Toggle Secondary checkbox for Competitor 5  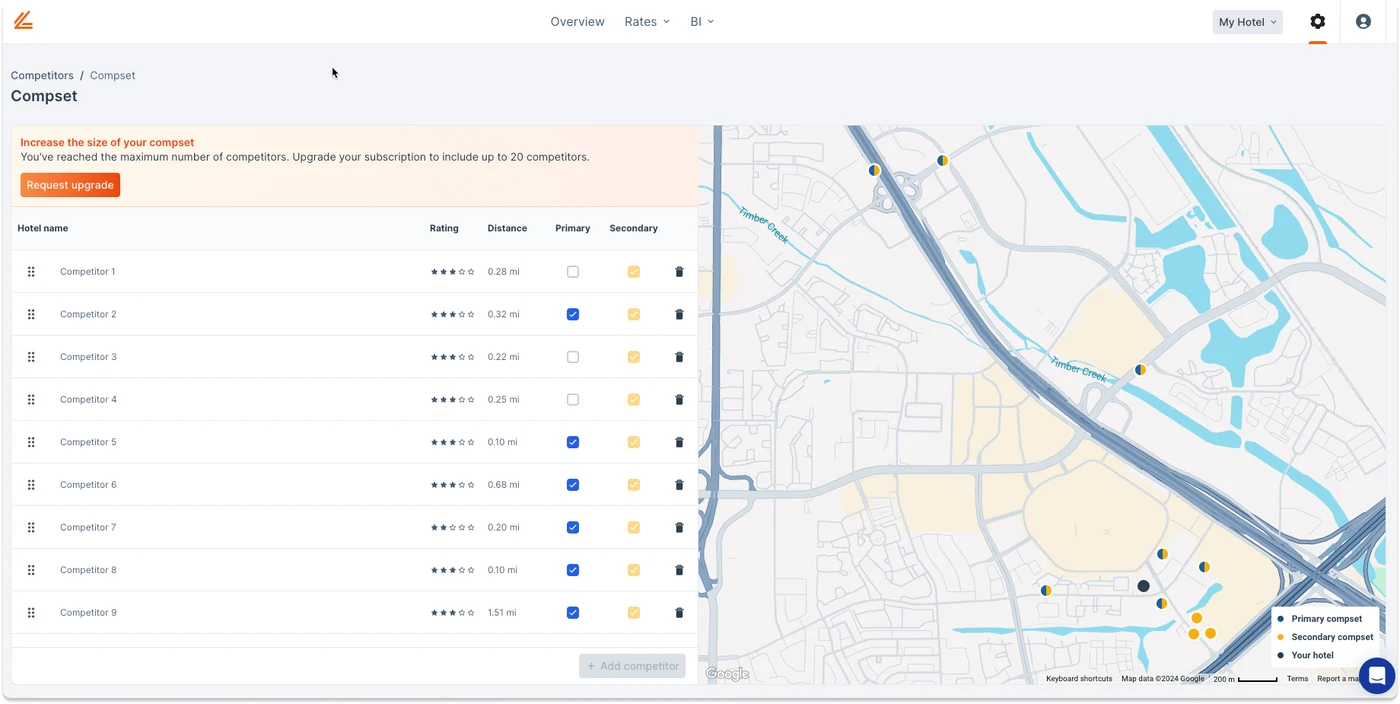(x=633, y=442)
